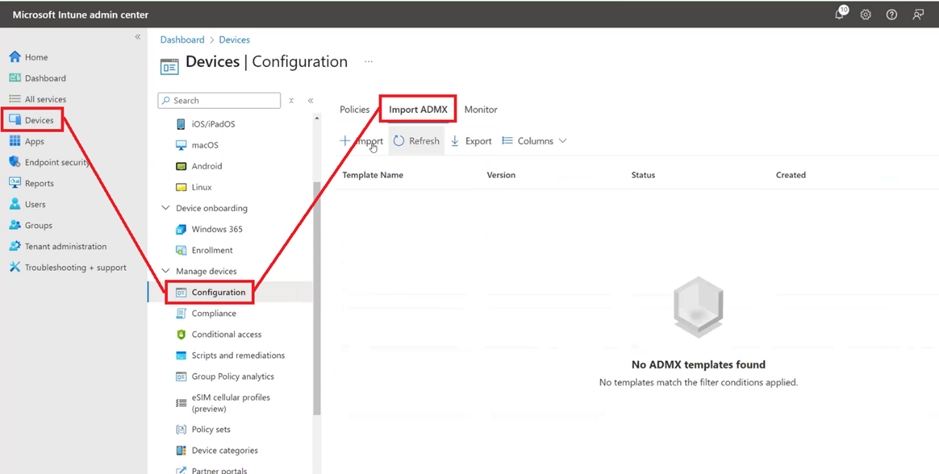939x474 pixels.
Task: Open Troubleshooting + support item
Action: [75, 267]
